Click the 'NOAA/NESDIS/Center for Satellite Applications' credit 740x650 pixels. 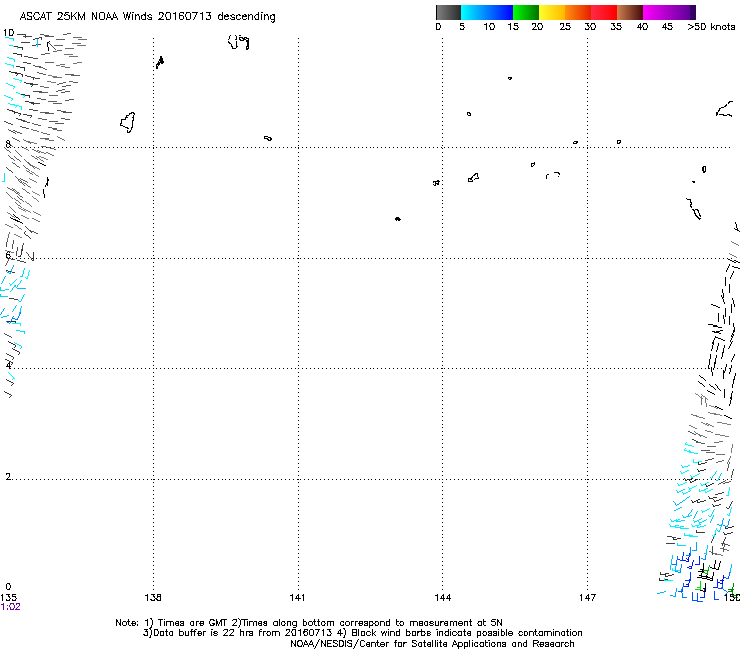[432, 644]
